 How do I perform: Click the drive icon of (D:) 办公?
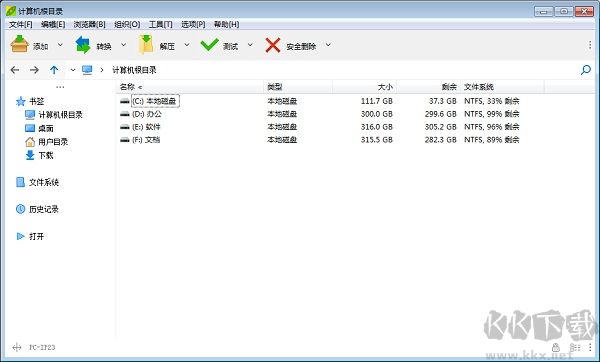coord(125,114)
